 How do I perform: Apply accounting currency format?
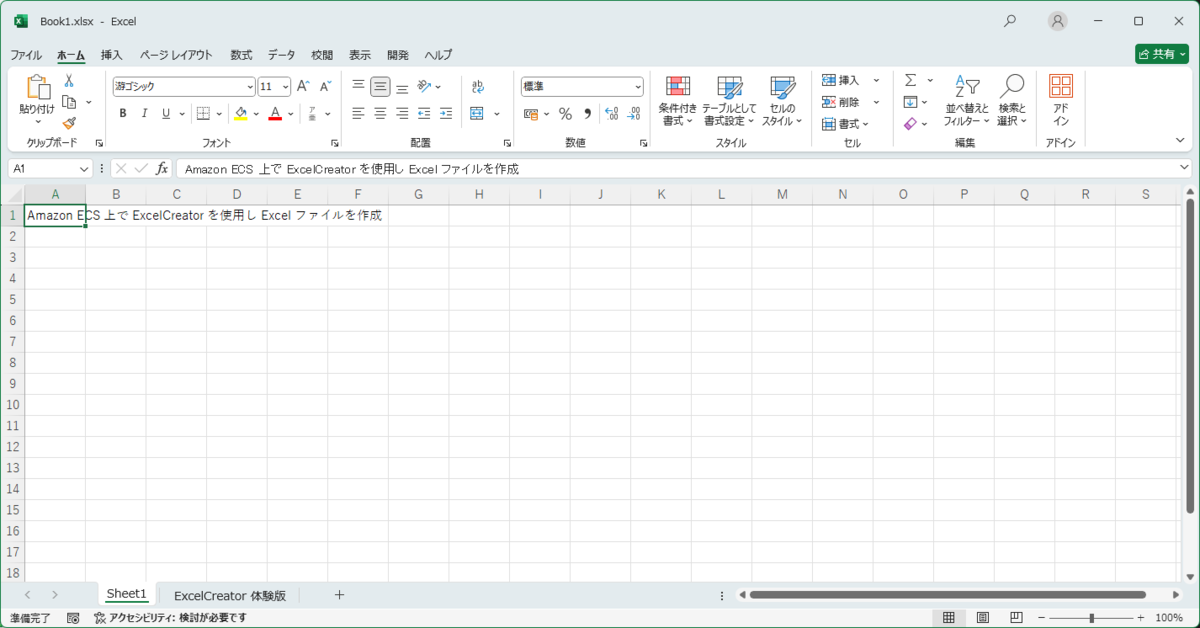(531, 113)
